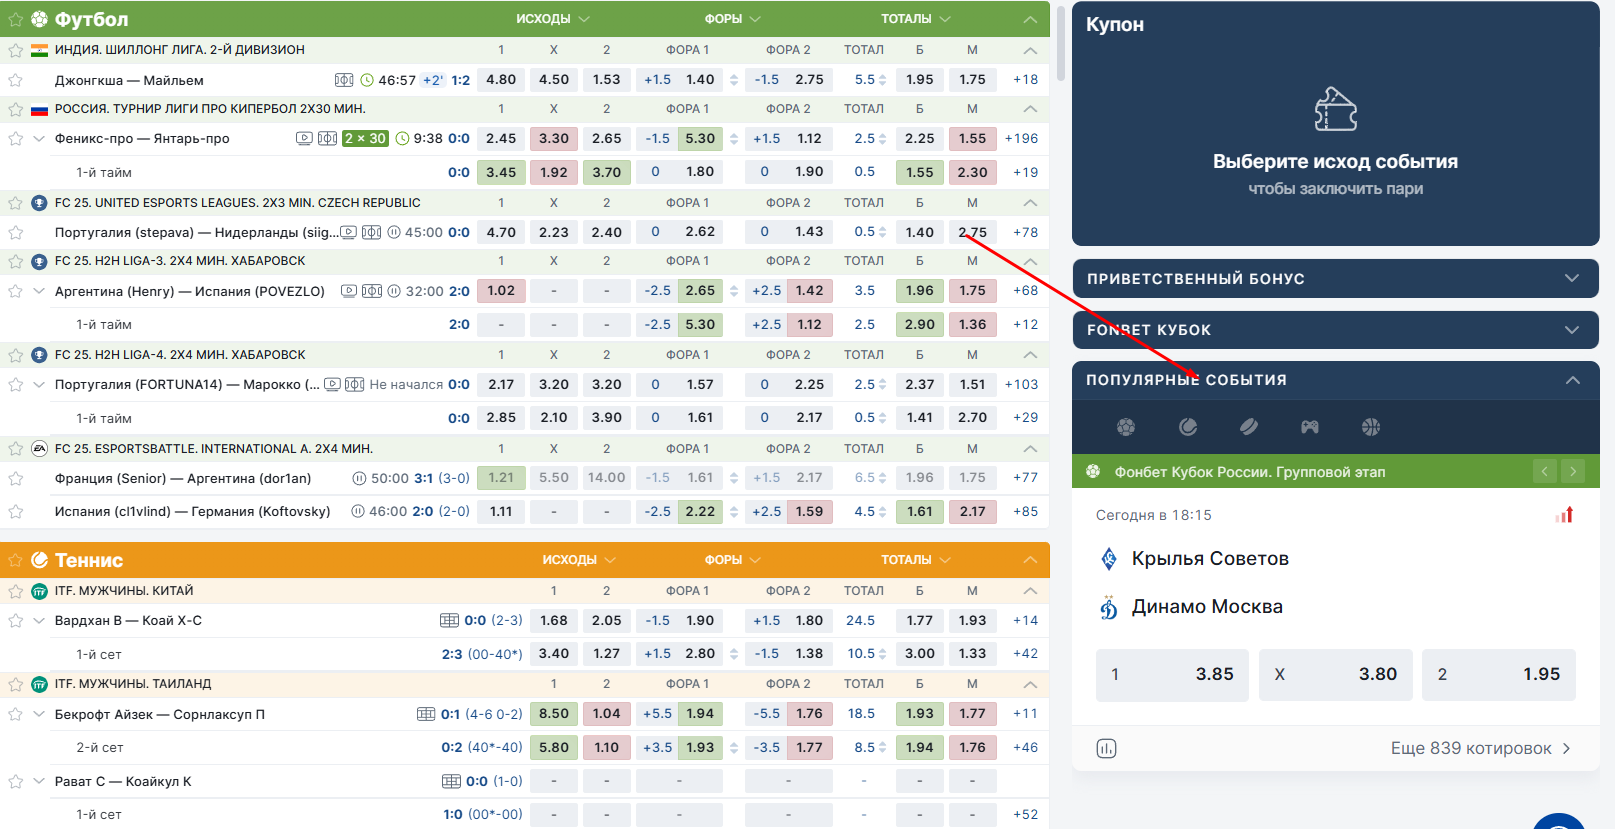Viewport: 1615px width, 829px height.
Task: Show next popular event with right arrow
Action: [x=1573, y=471]
